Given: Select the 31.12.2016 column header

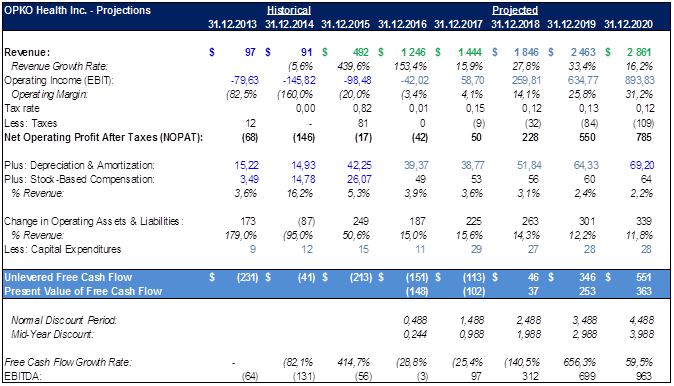Looking at the screenshot, I should (402, 24).
